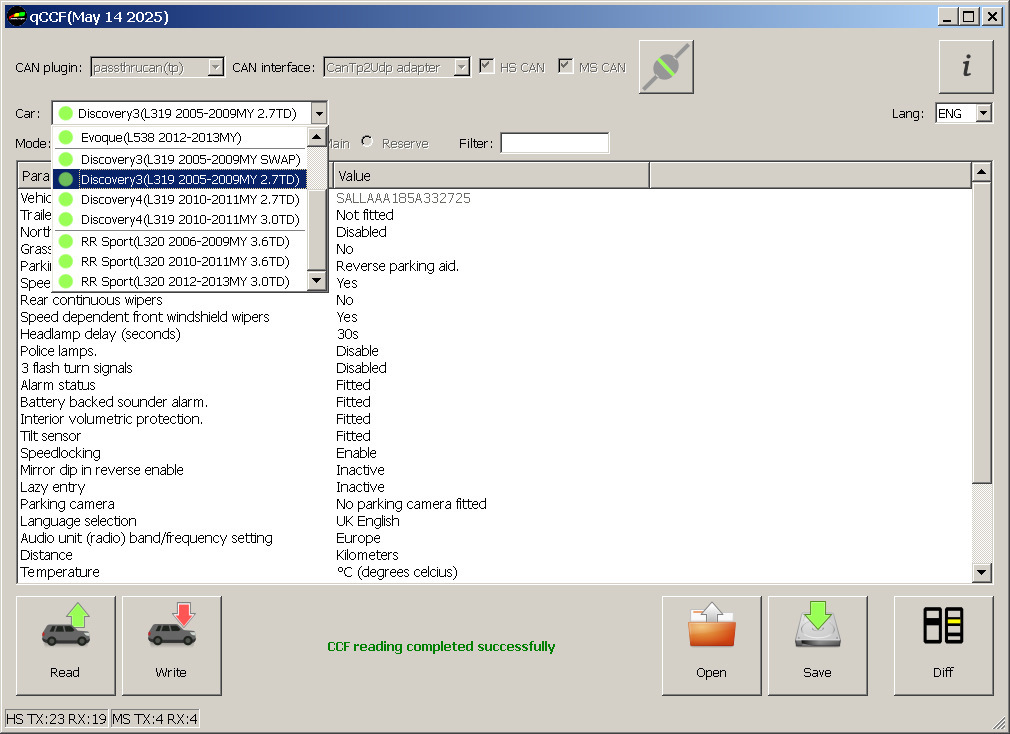Collapse the Car selection dropdown
The image size is (1010, 734).
point(319,113)
